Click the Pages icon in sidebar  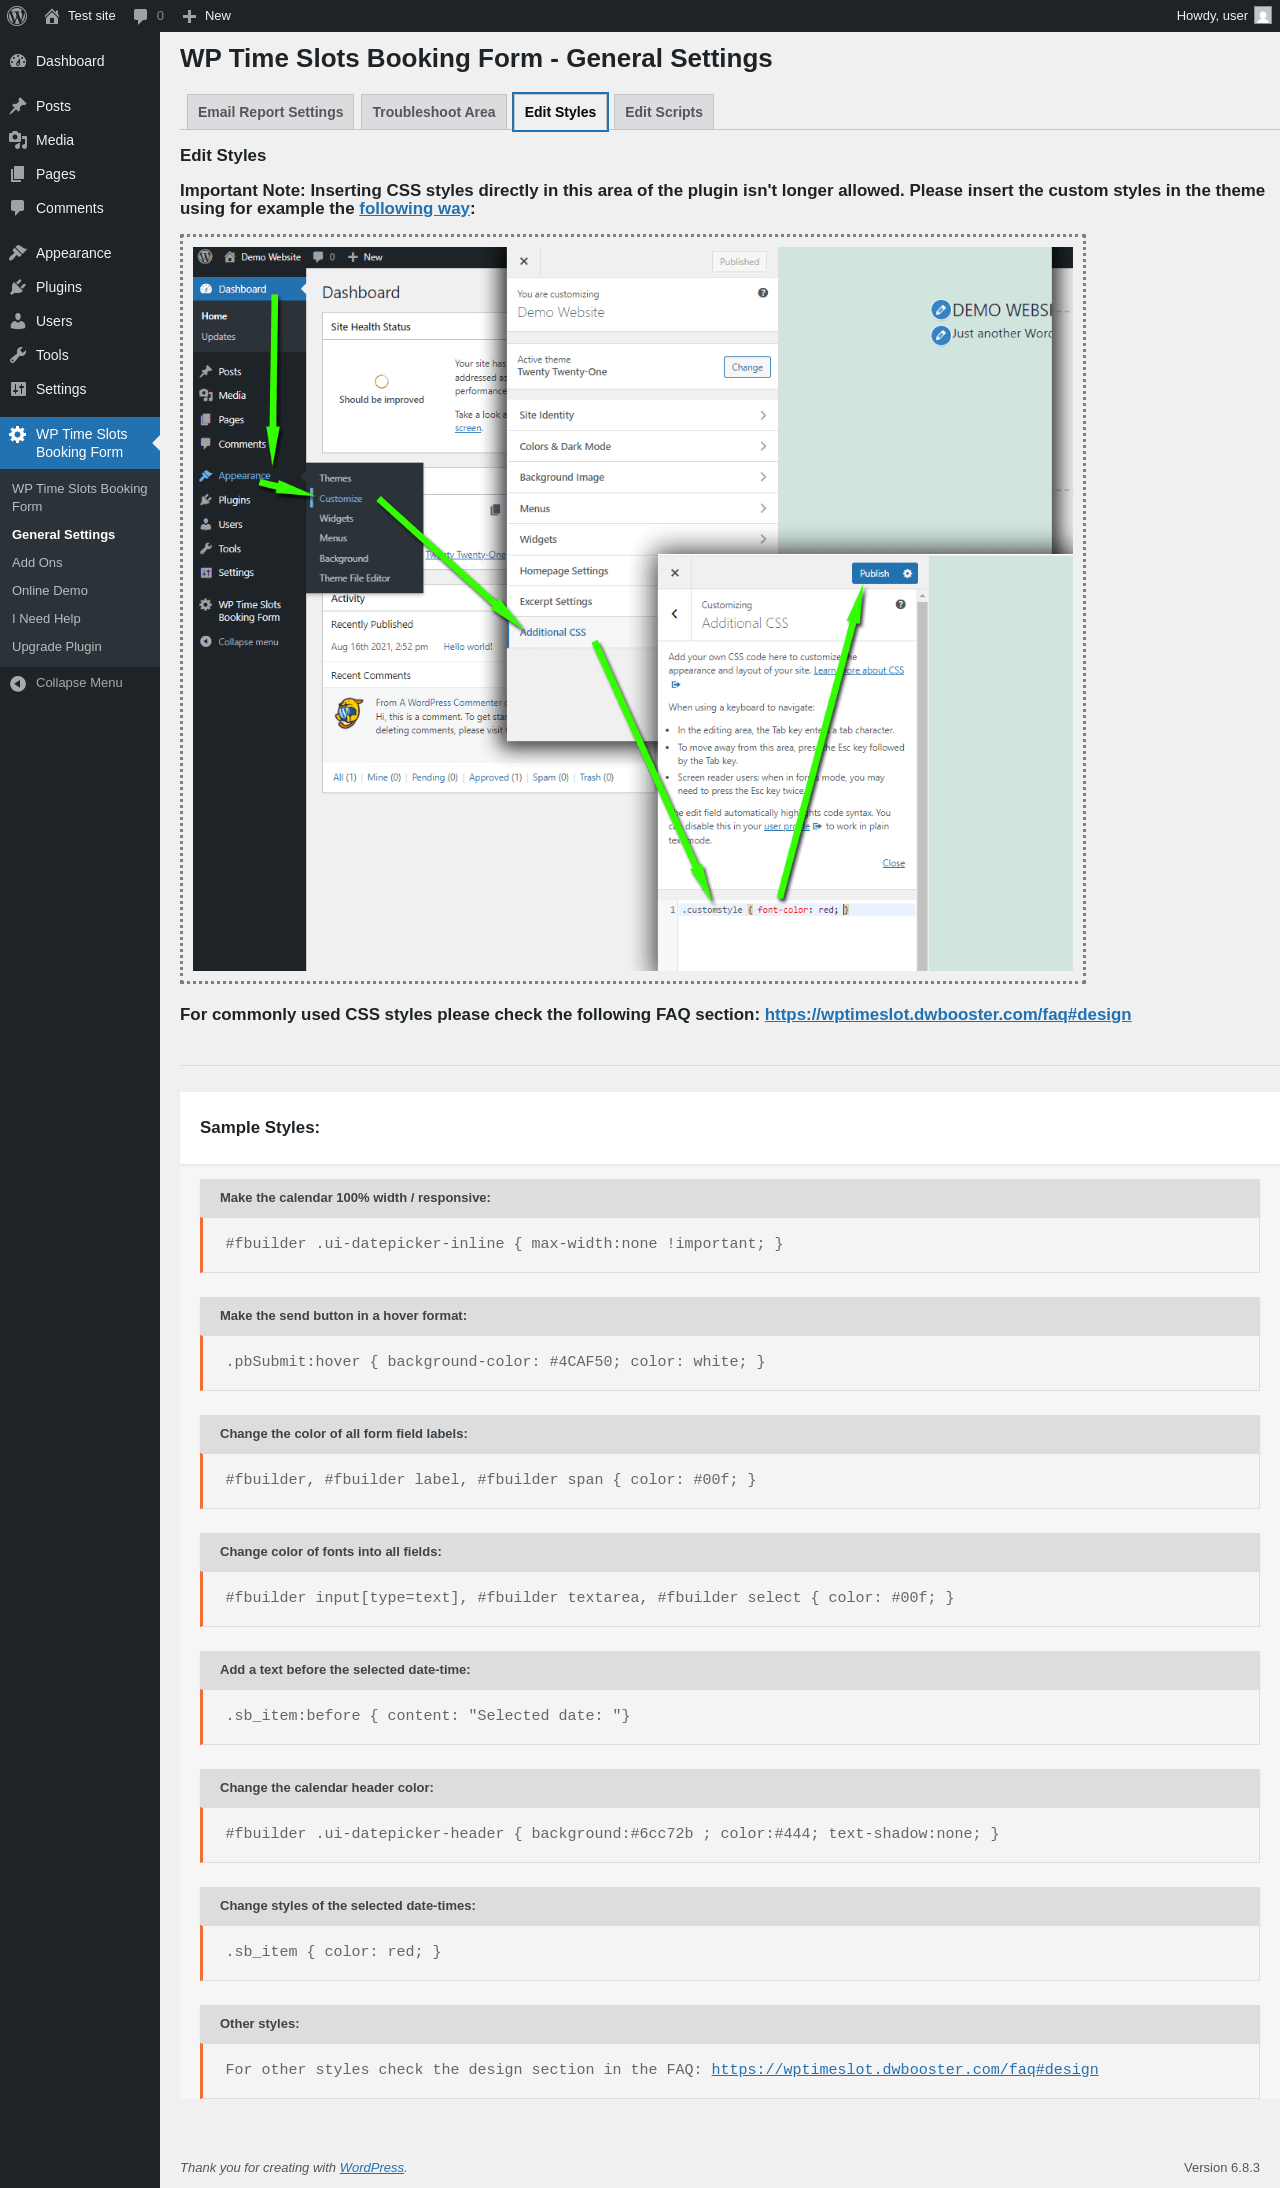point(18,174)
